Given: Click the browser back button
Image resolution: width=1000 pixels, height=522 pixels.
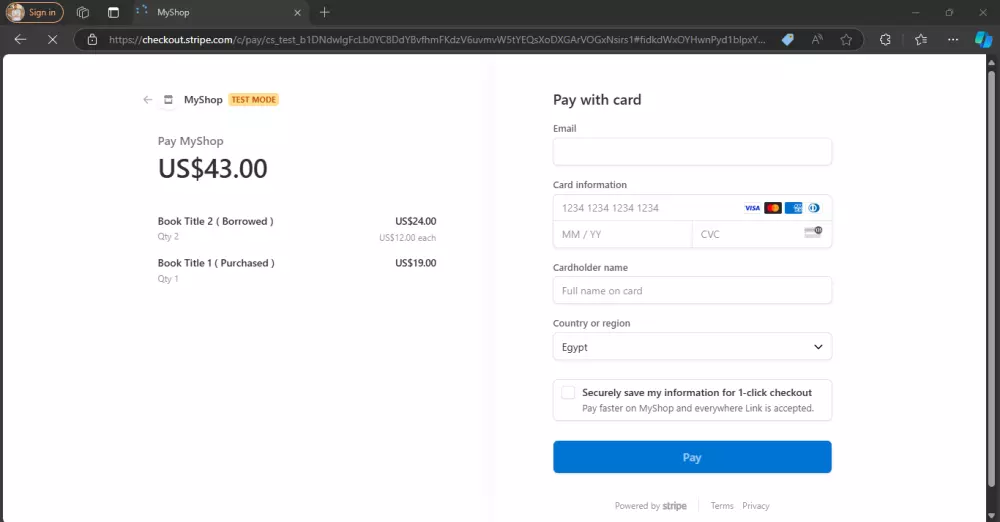Looking at the screenshot, I should pos(20,40).
